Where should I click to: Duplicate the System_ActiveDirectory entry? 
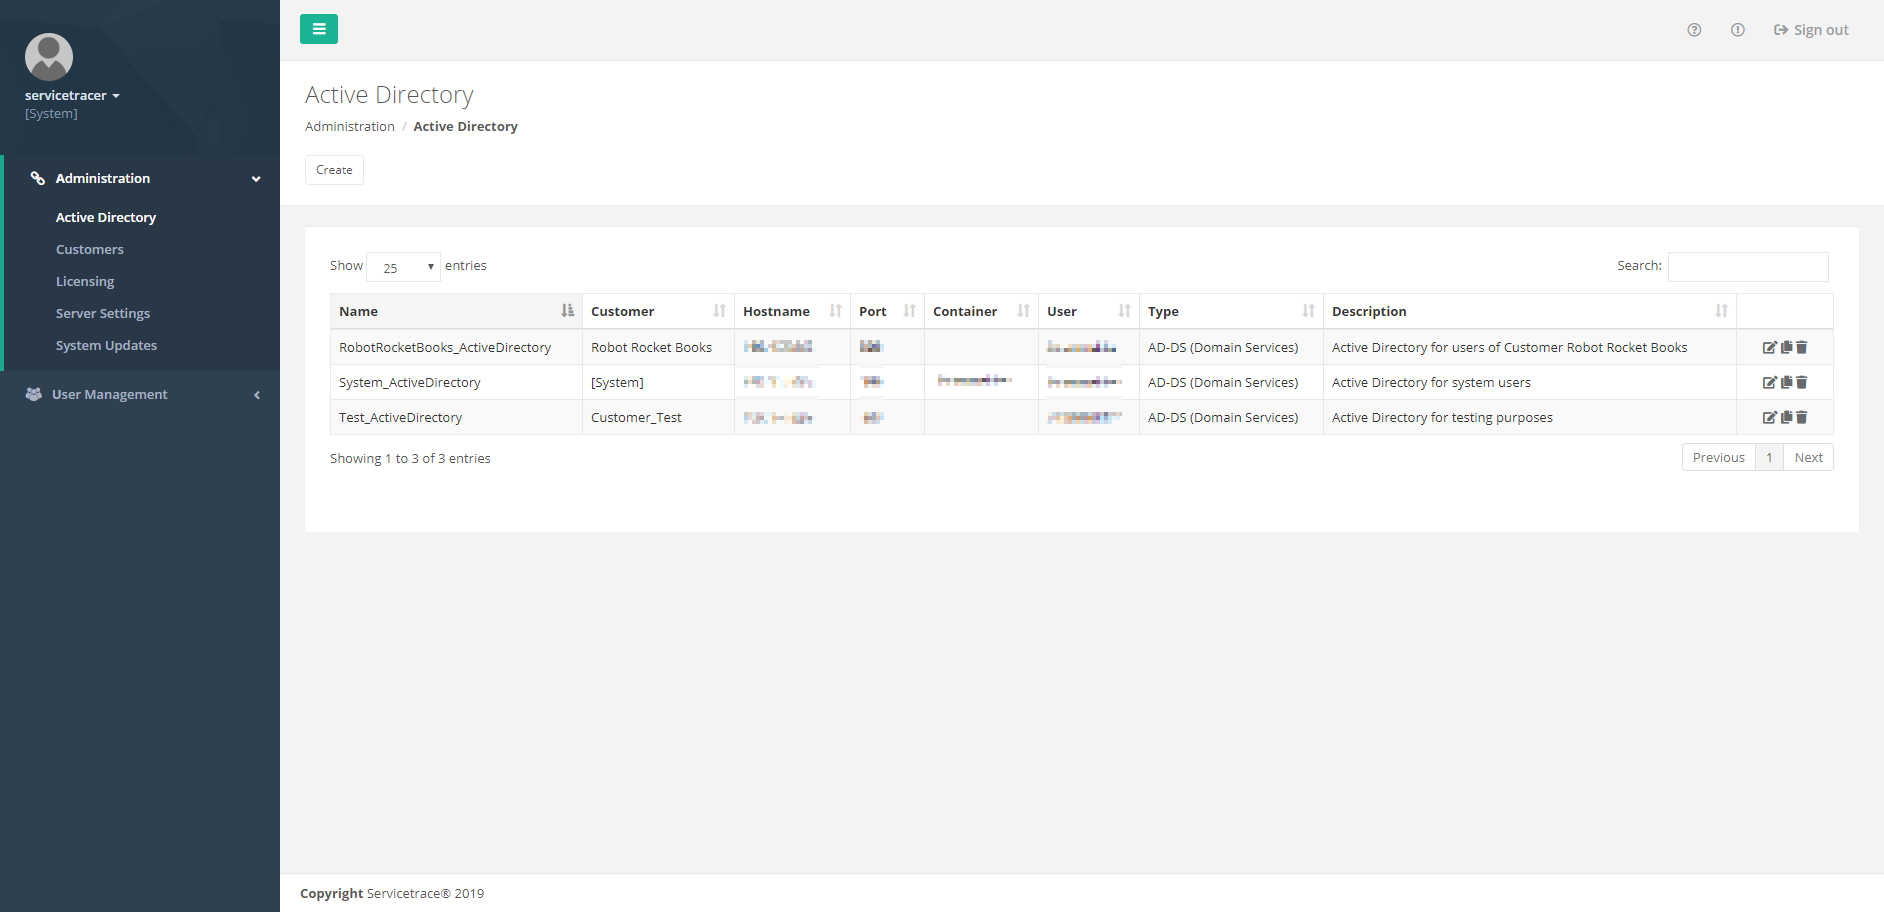pos(1786,382)
